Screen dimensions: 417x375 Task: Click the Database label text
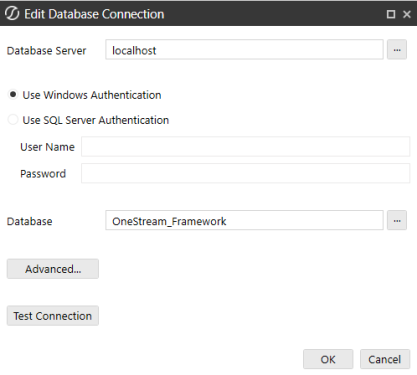(x=30, y=221)
